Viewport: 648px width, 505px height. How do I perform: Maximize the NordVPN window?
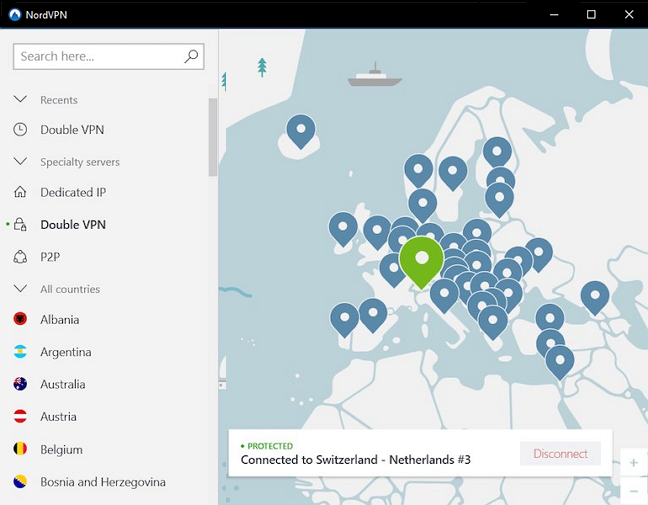point(591,14)
